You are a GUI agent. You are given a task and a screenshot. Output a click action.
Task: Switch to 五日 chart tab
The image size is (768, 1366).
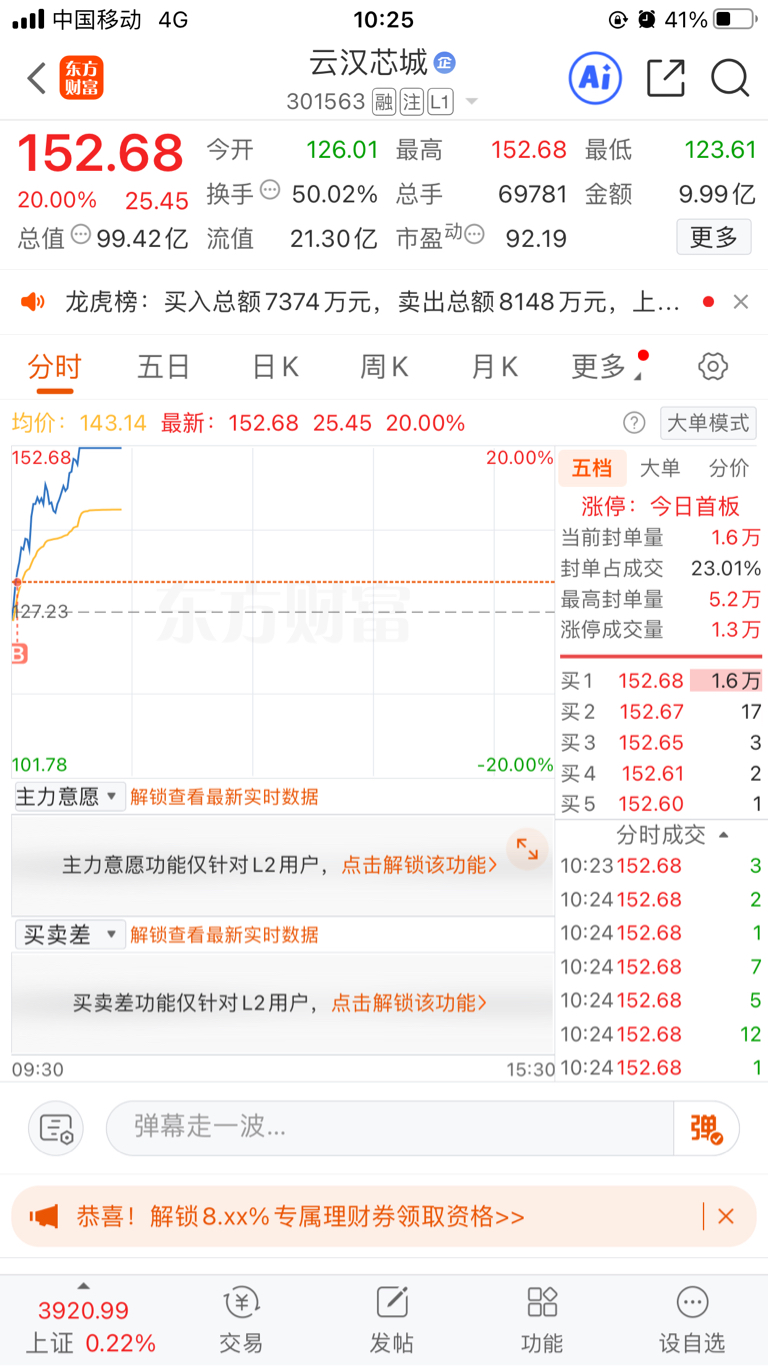(x=164, y=367)
